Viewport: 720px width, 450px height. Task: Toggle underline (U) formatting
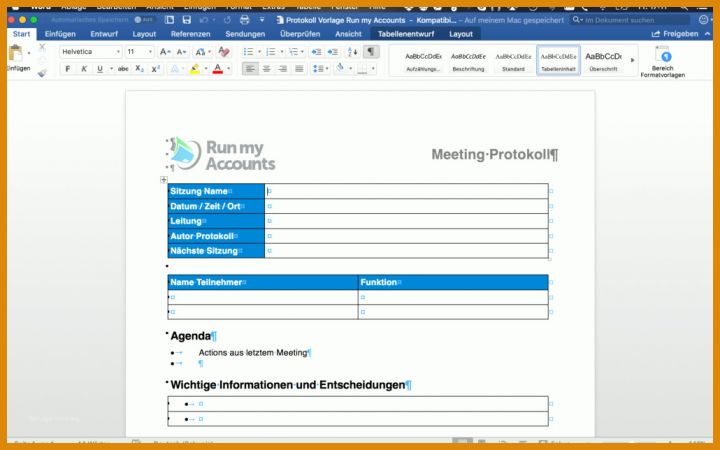(100, 69)
